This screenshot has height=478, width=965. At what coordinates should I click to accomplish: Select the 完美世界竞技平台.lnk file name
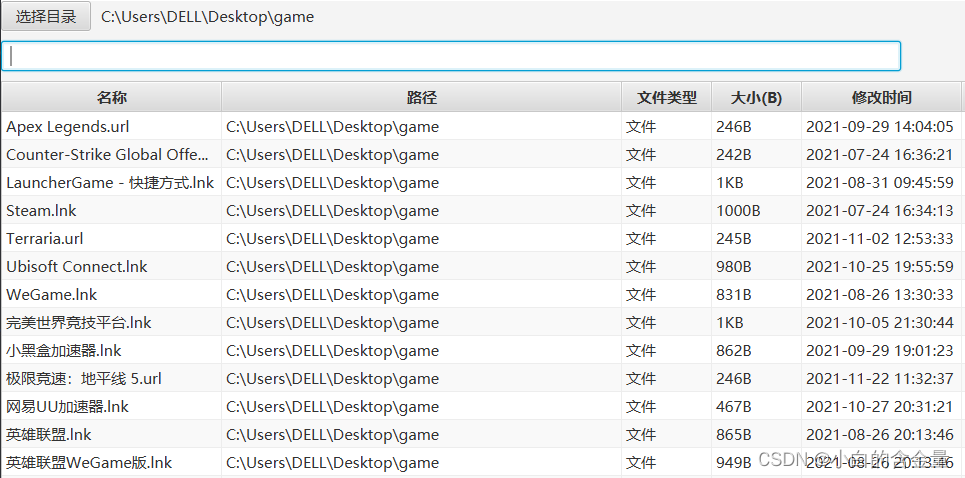click(79, 322)
